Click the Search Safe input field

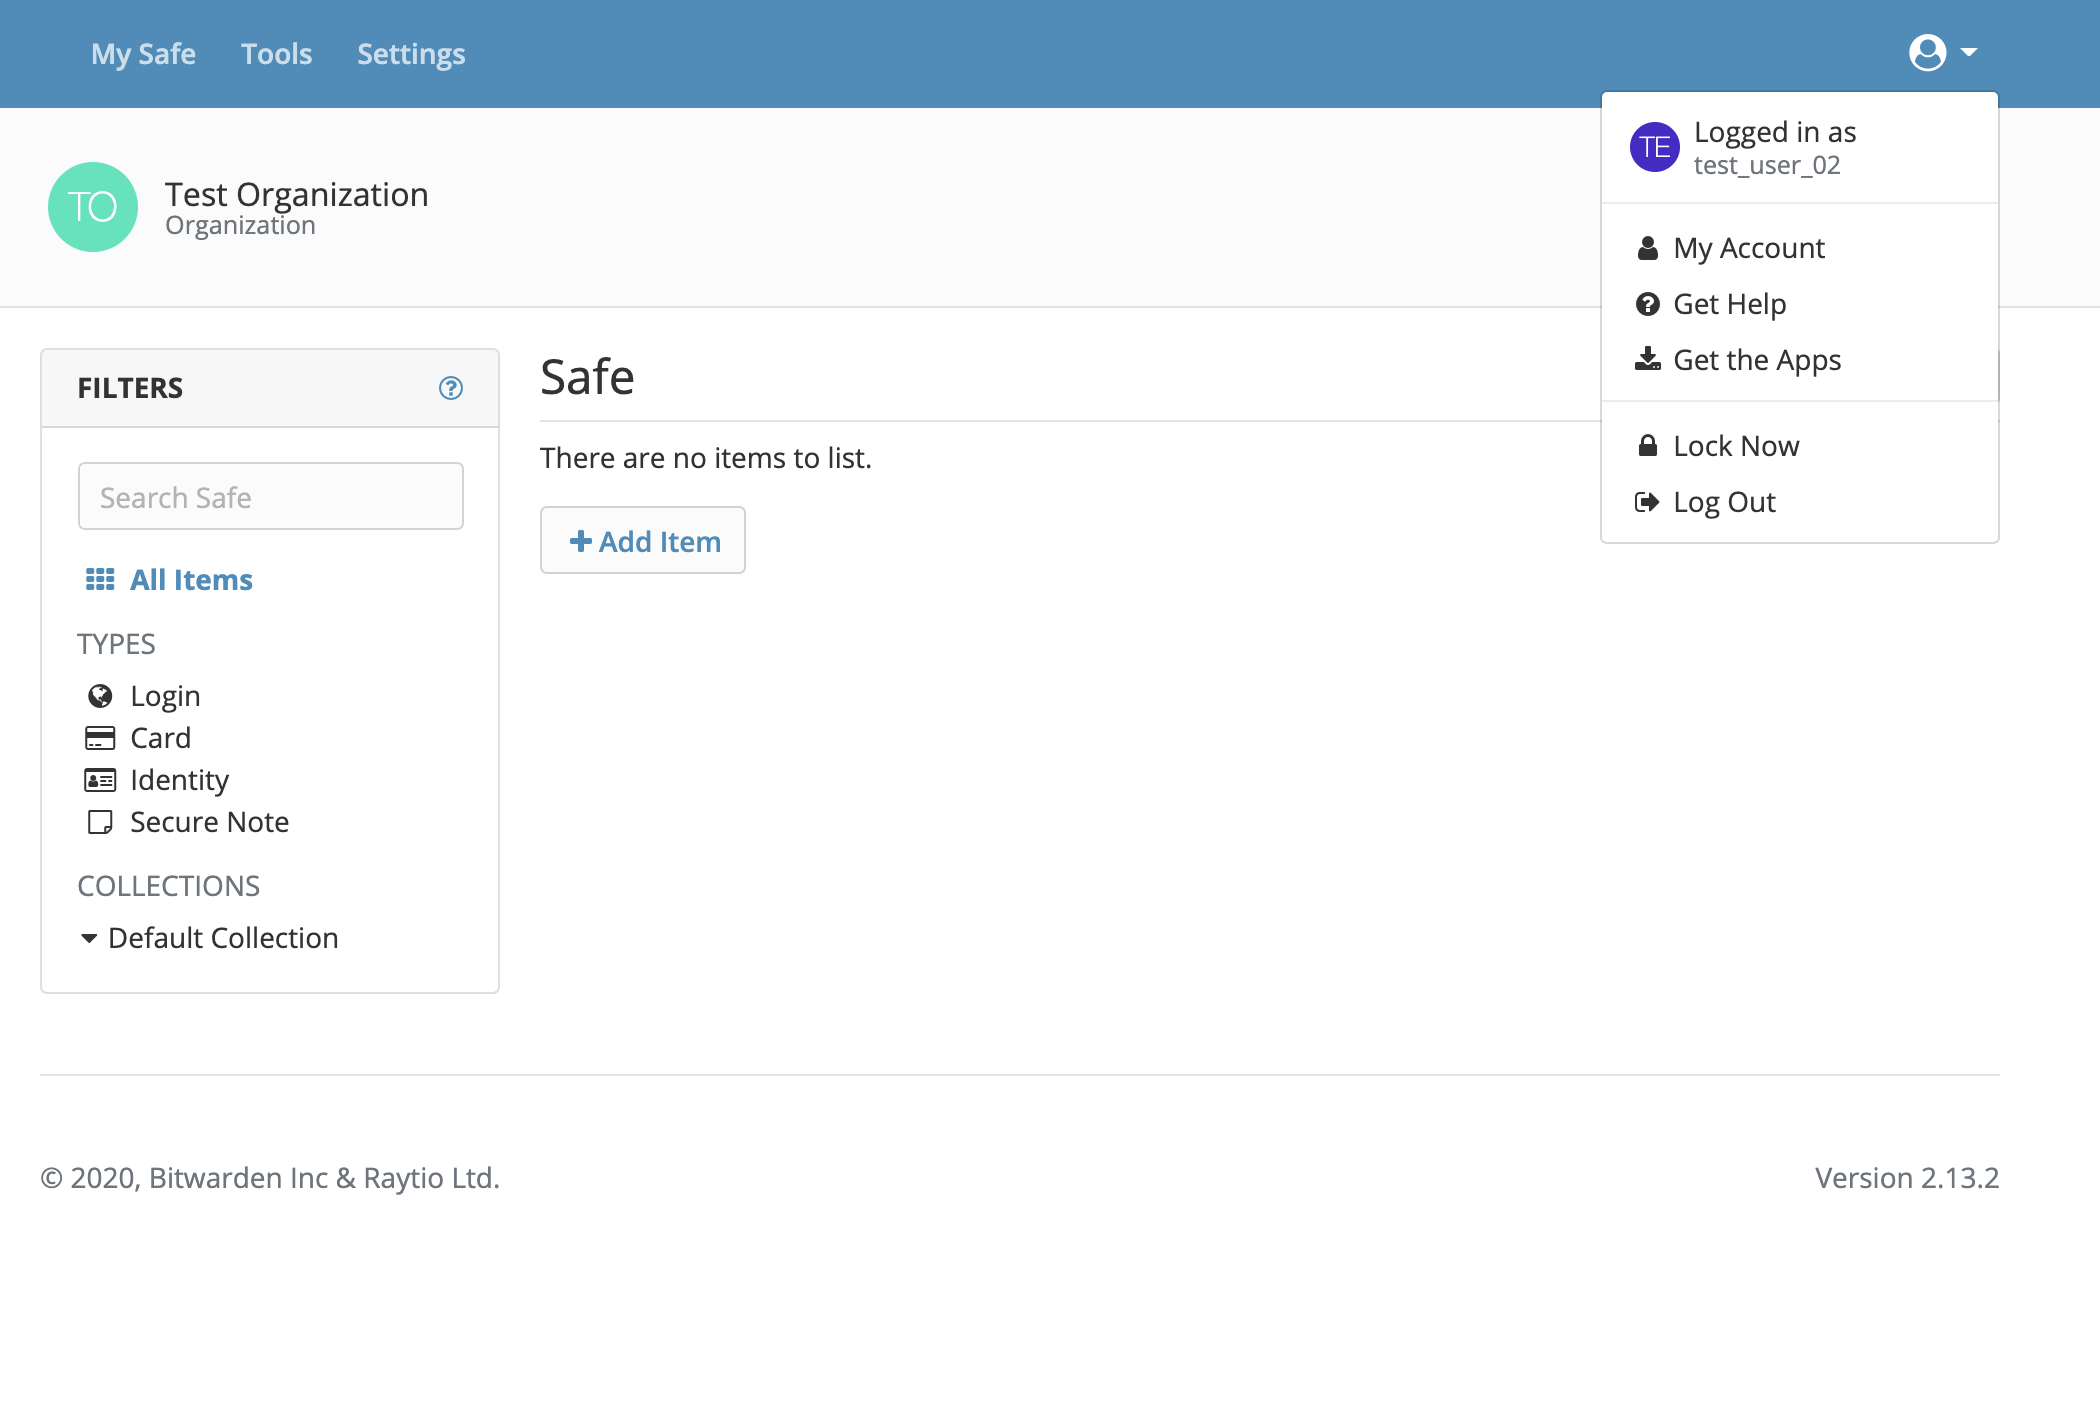(271, 496)
